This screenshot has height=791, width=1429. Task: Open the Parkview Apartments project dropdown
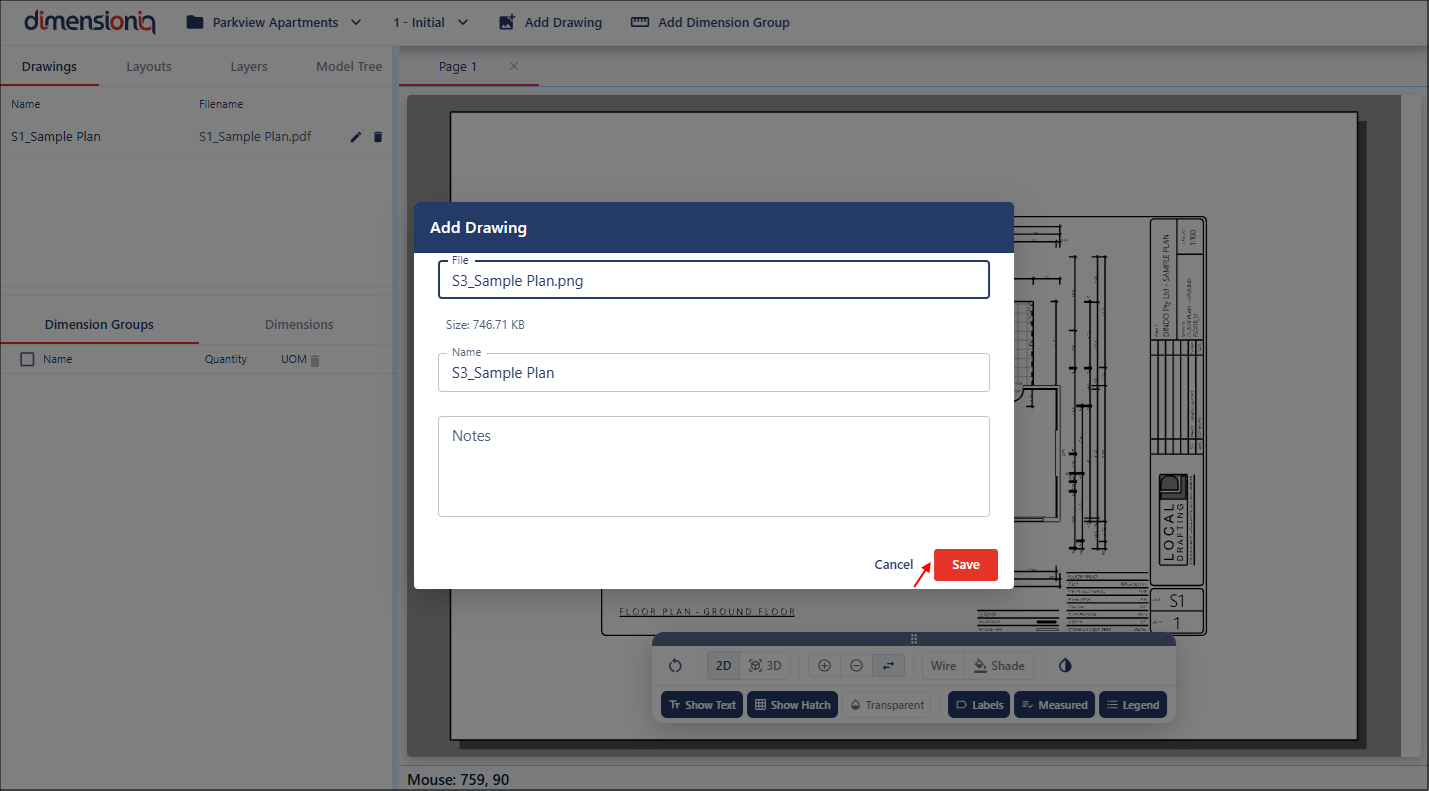click(274, 22)
